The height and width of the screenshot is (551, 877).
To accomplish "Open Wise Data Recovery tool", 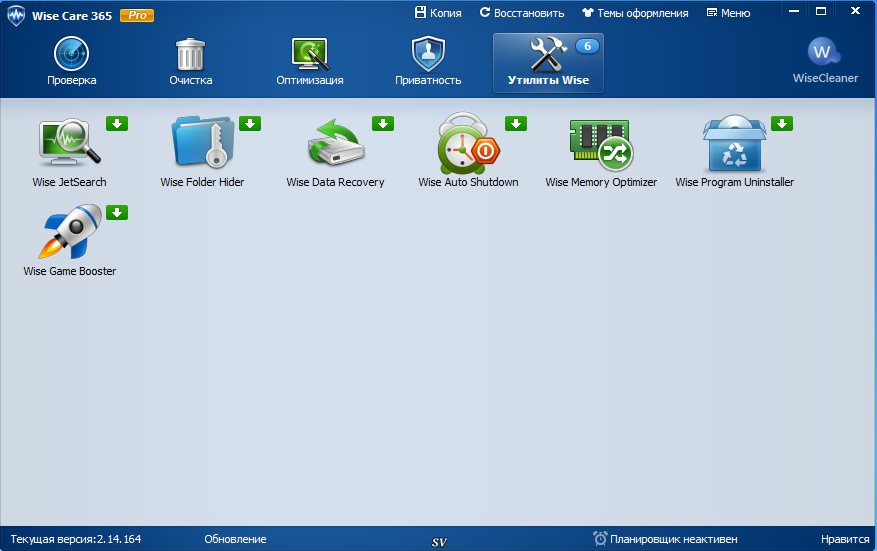I will [335, 144].
